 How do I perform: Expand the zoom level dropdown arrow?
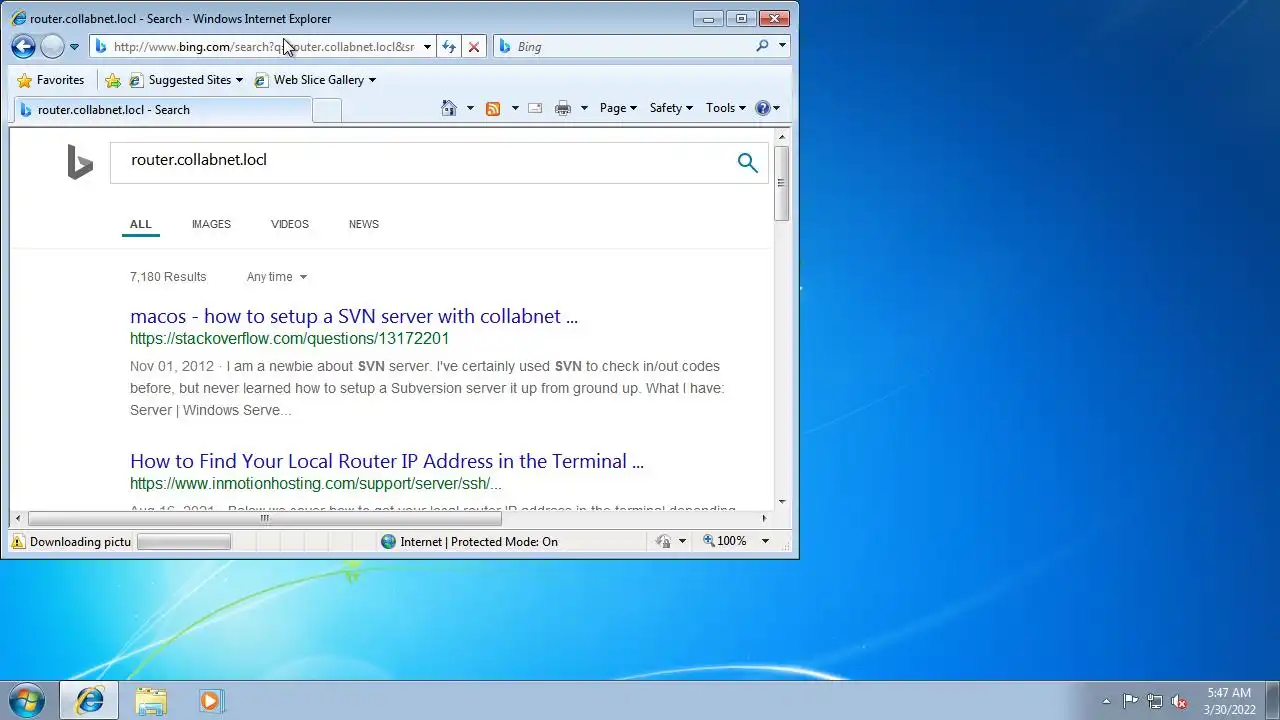click(765, 541)
